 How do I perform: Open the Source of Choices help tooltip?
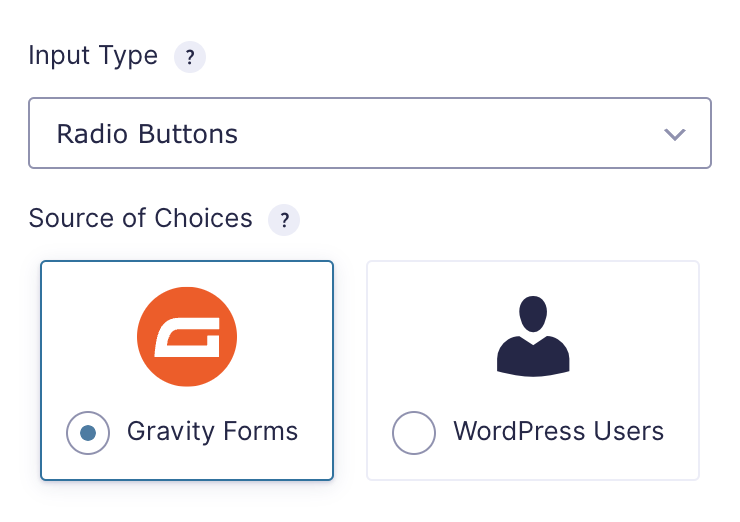pos(284,220)
